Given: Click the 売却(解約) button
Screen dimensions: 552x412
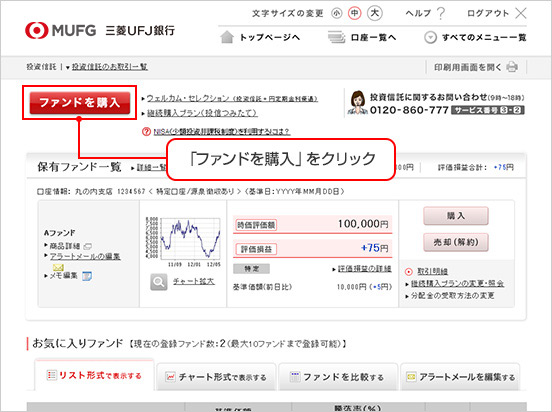Looking at the screenshot, I should pos(456,242).
